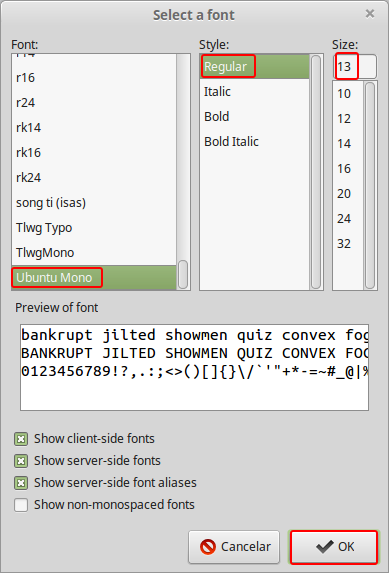Click inside the font preview text box

tap(194, 367)
